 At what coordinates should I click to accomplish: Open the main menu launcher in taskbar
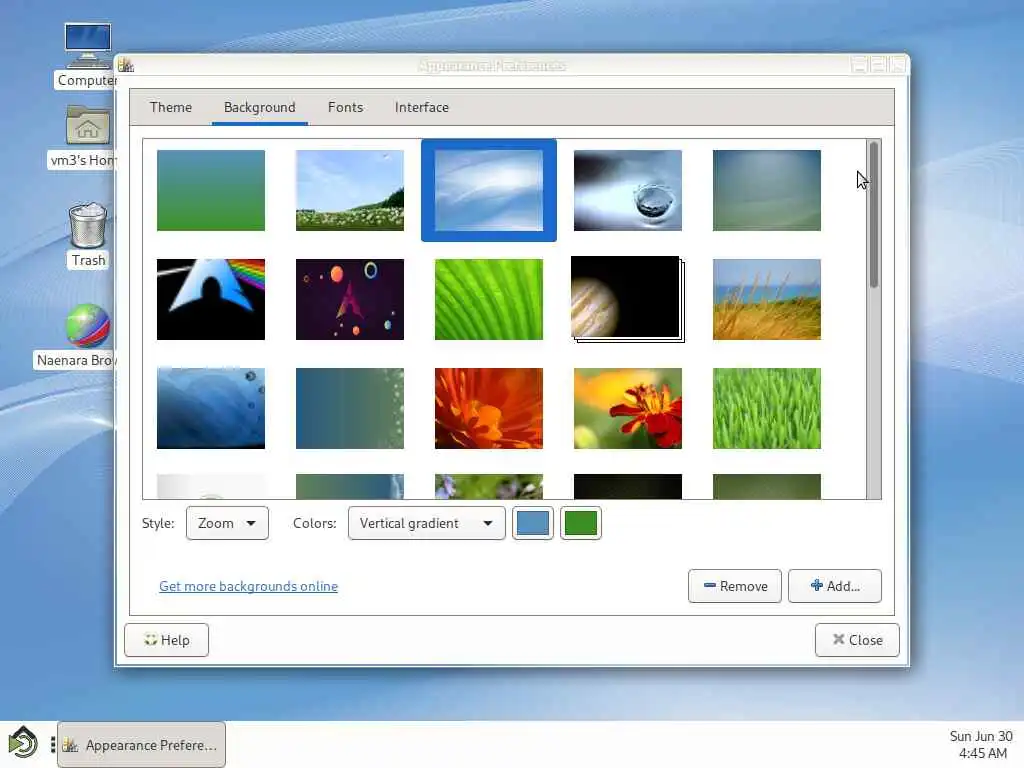(23, 744)
